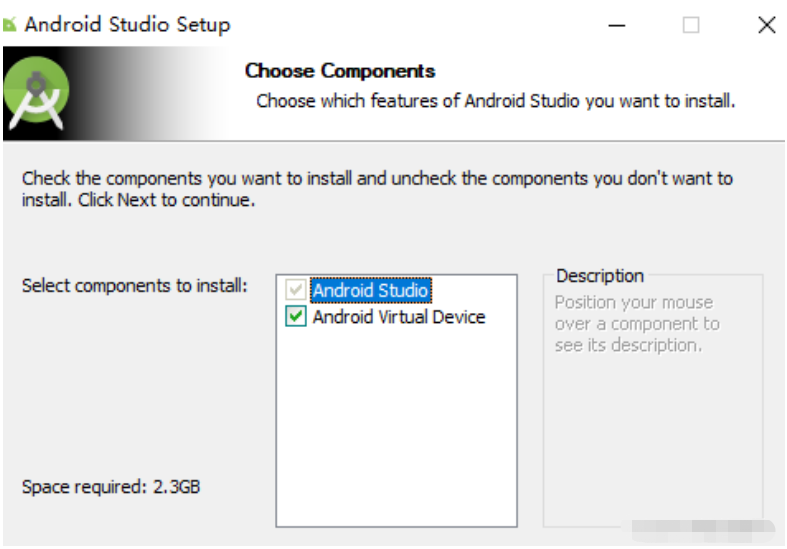Click empty space inside Description panel
Viewport: 787px width, 549px height.
coord(653,440)
